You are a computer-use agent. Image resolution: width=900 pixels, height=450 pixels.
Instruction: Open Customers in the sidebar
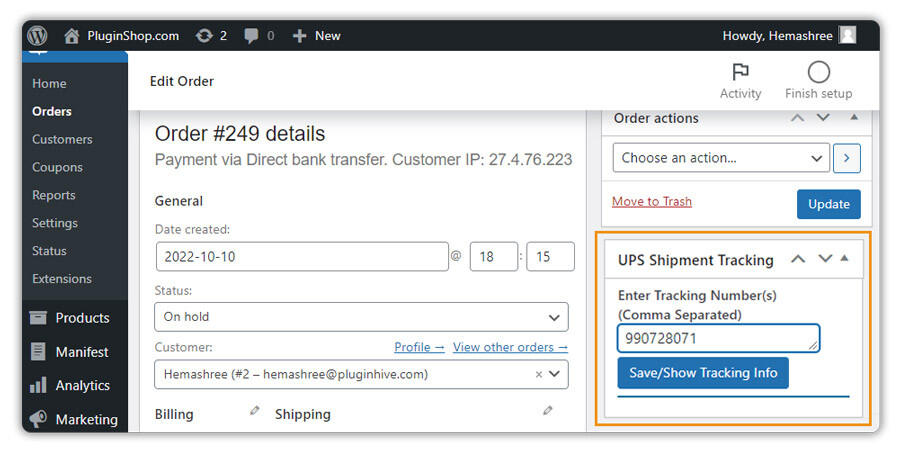pyautogui.click(x=62, y=139)
